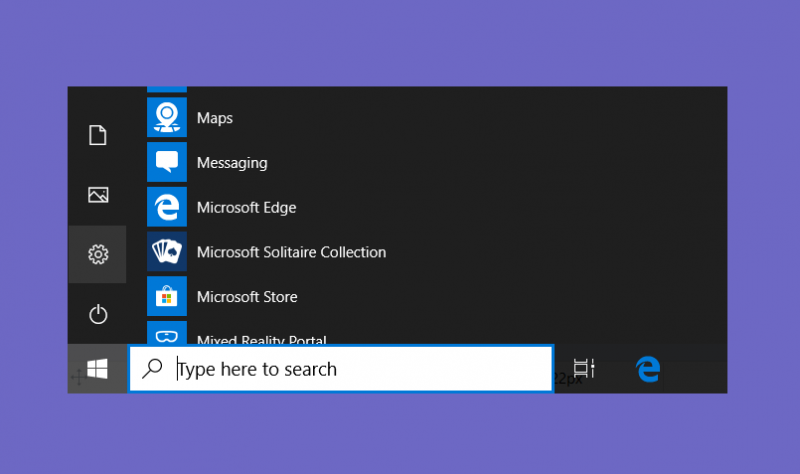Image resolution: width=800 pixels, height=474 pixels.
Task: Select the 'Maps' label
Action: 215,118
